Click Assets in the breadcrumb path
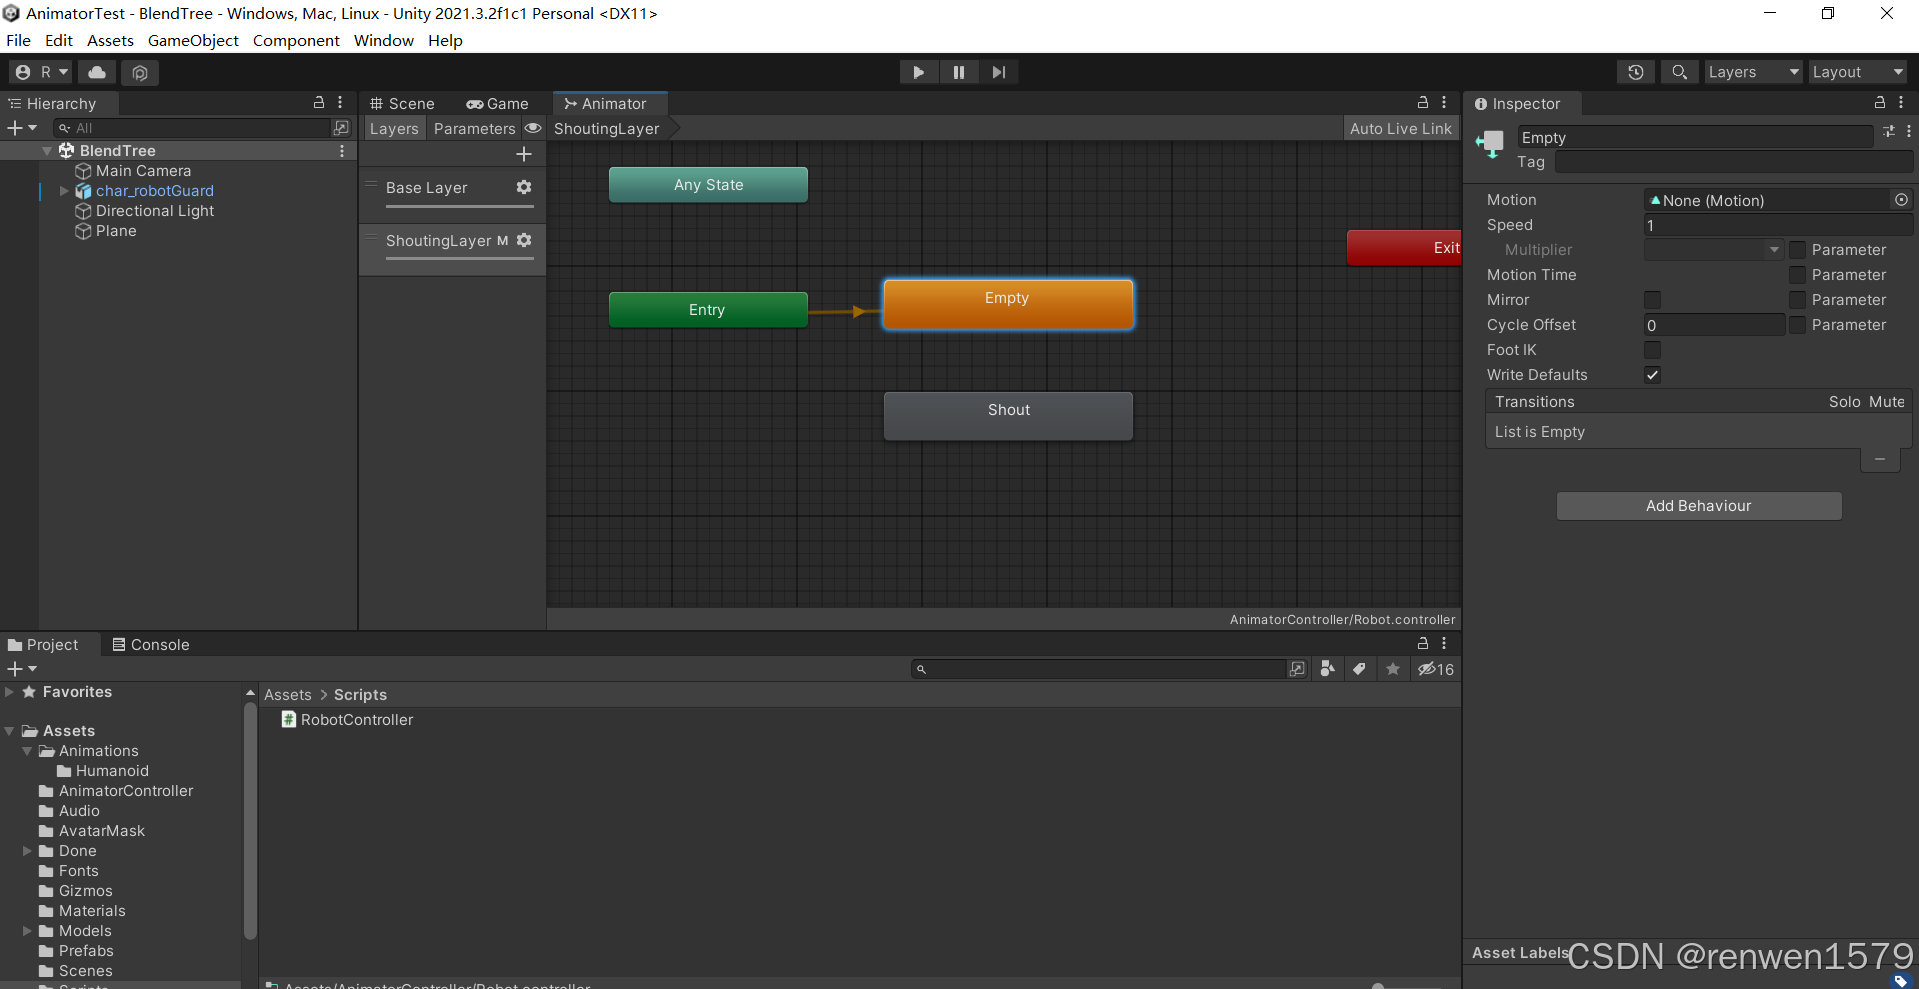Image resolution: width=1919 pixels, height=989 pixels. tap(288, 695)
